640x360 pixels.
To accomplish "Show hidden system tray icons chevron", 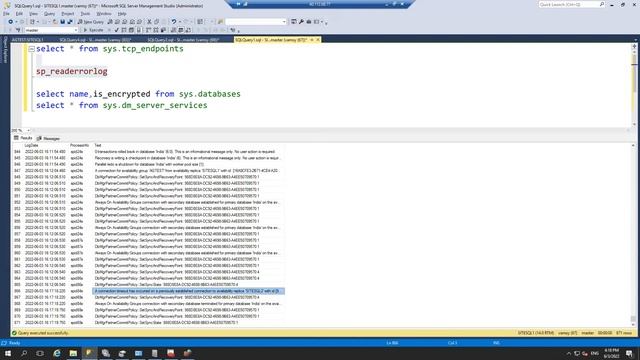I will tap(569, 353).
